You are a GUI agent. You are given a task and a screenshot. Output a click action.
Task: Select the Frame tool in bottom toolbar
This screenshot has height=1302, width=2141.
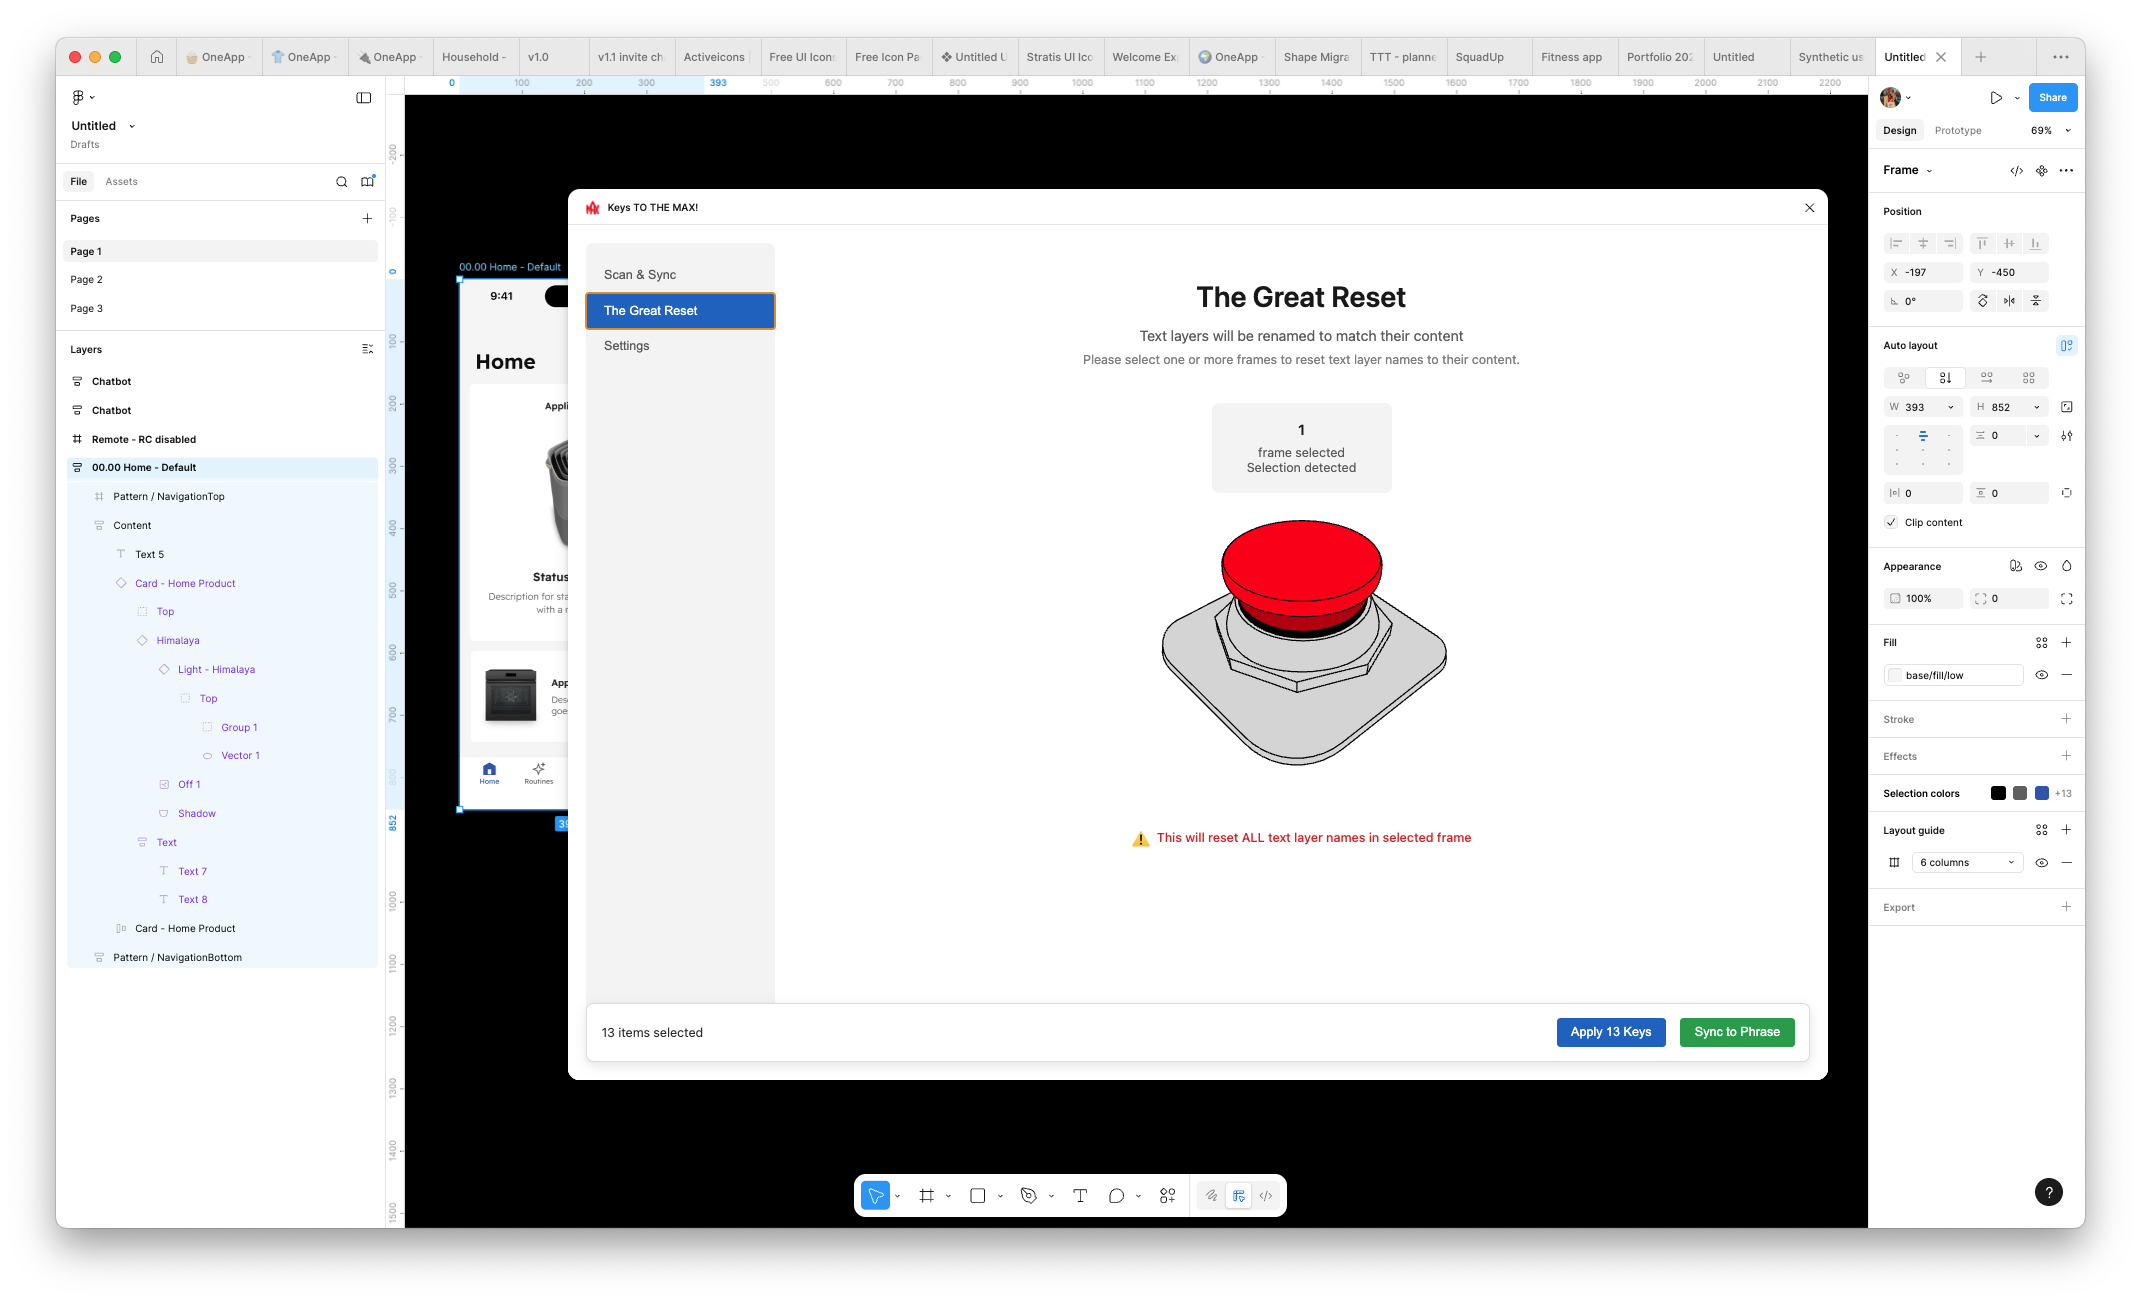coord(926,1195)
